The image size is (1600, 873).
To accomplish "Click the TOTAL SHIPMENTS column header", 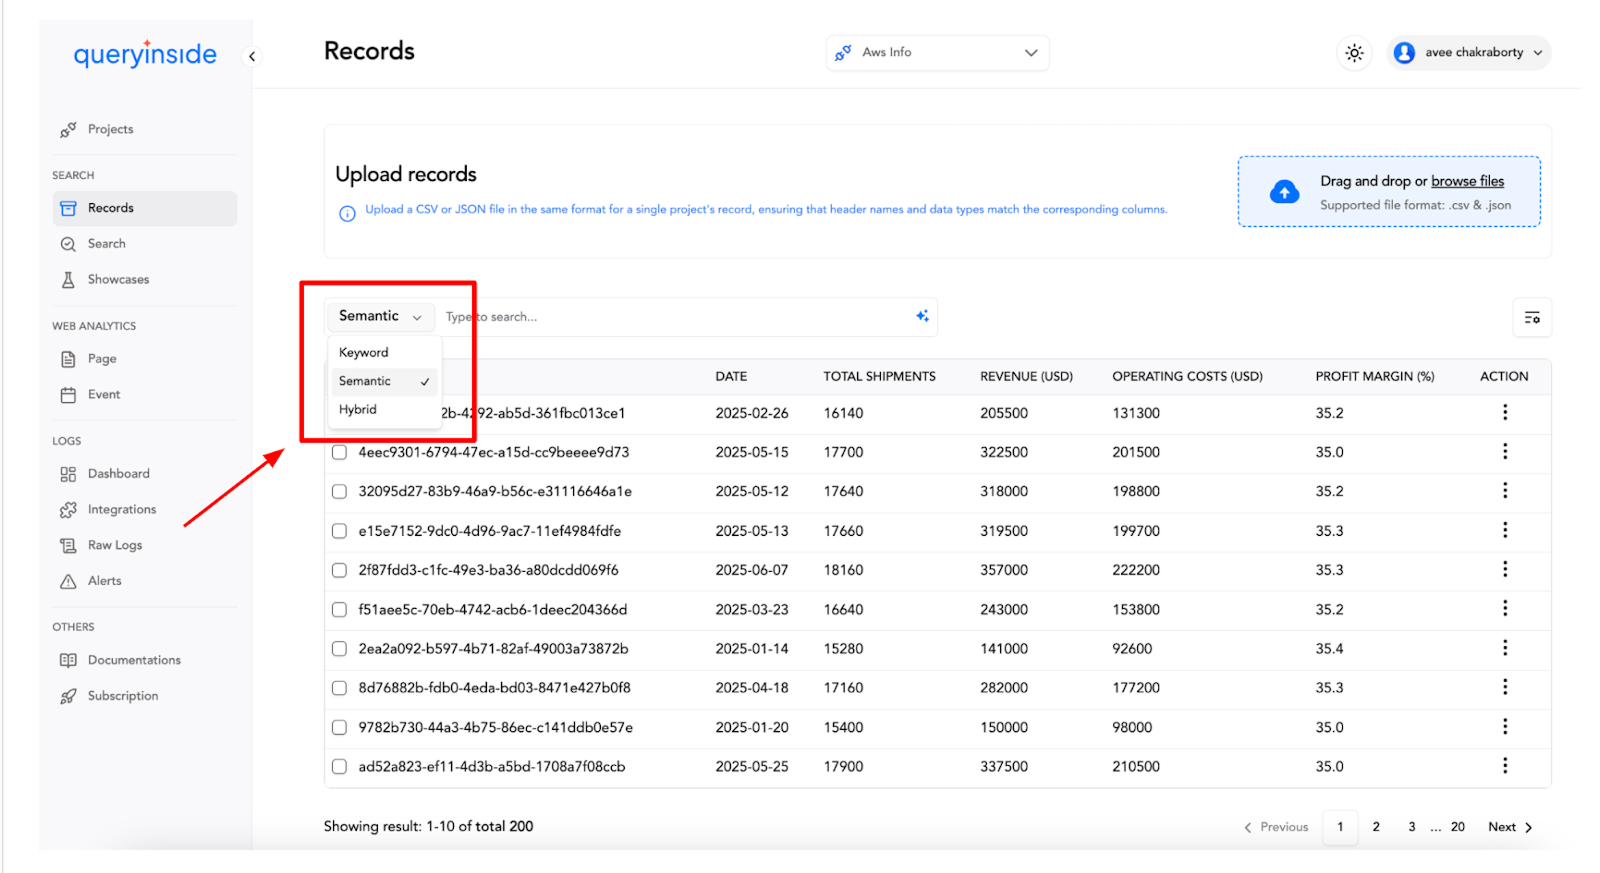I will tap(879, 377).
